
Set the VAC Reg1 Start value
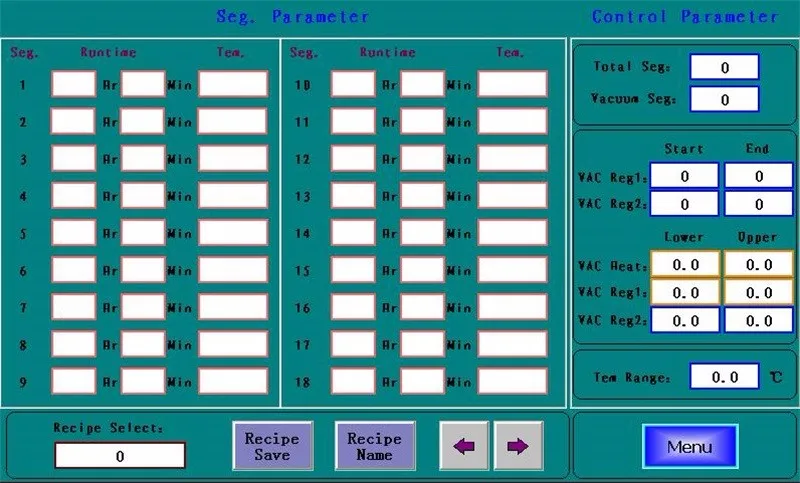click(684, 176)
